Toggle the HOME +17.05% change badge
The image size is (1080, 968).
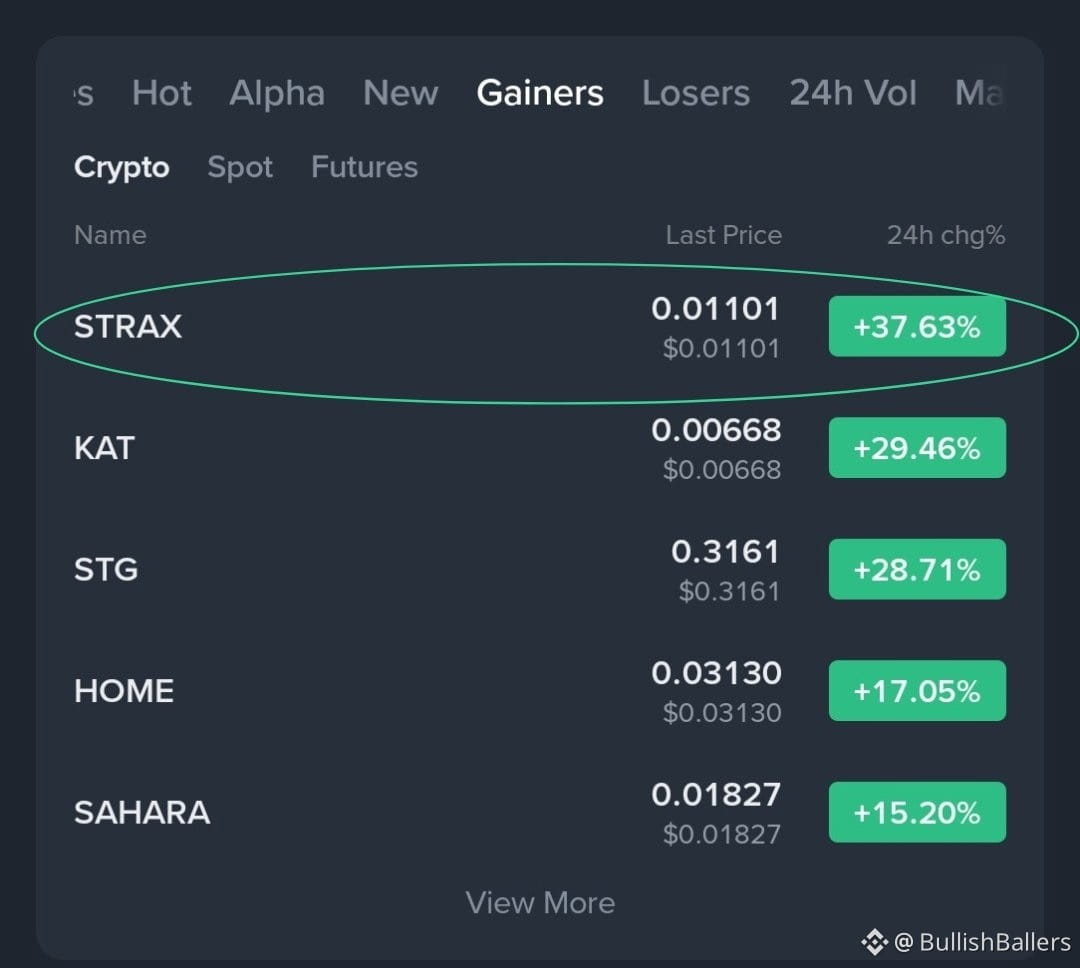click(x=917, y=690)
